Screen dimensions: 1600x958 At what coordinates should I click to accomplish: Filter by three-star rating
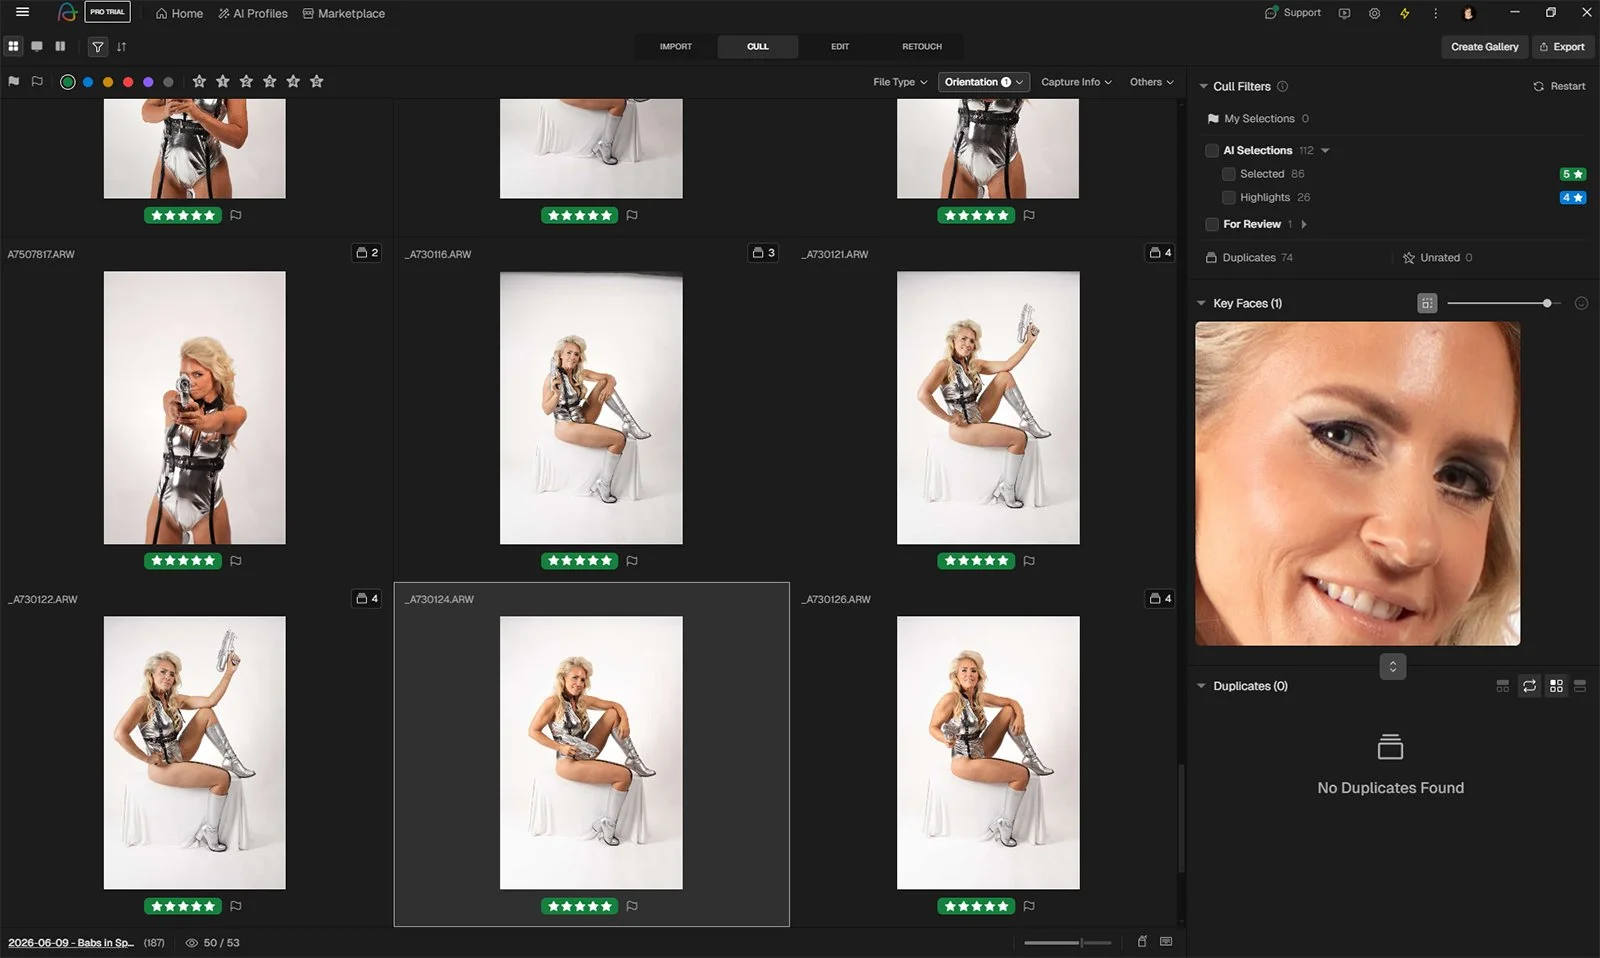(269, 82)
